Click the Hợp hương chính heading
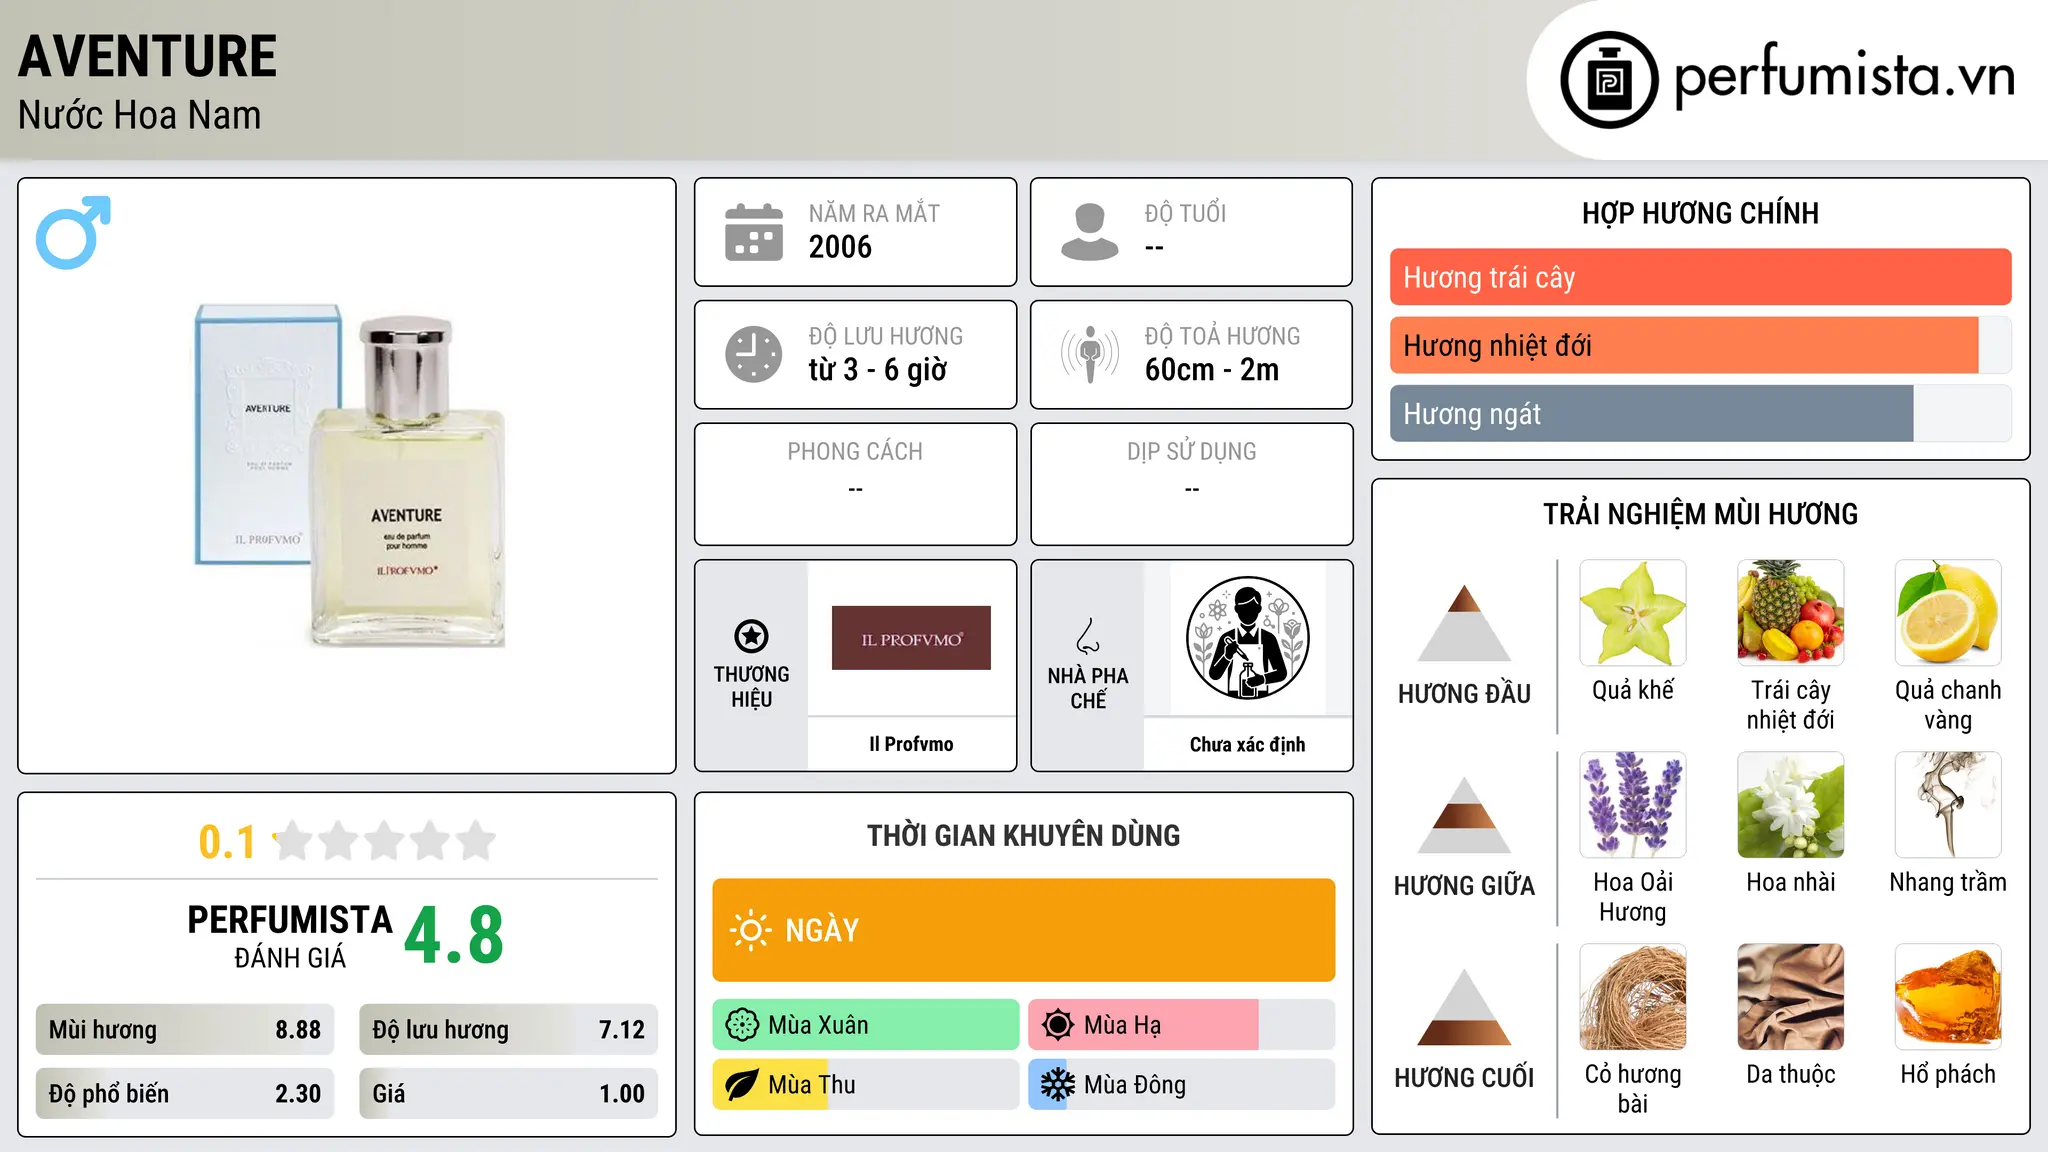 (x=1700, y=213)
